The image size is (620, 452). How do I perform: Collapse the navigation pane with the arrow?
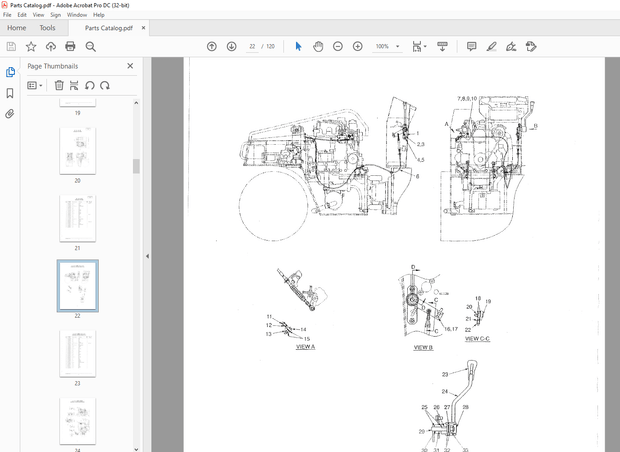point(147,256)
